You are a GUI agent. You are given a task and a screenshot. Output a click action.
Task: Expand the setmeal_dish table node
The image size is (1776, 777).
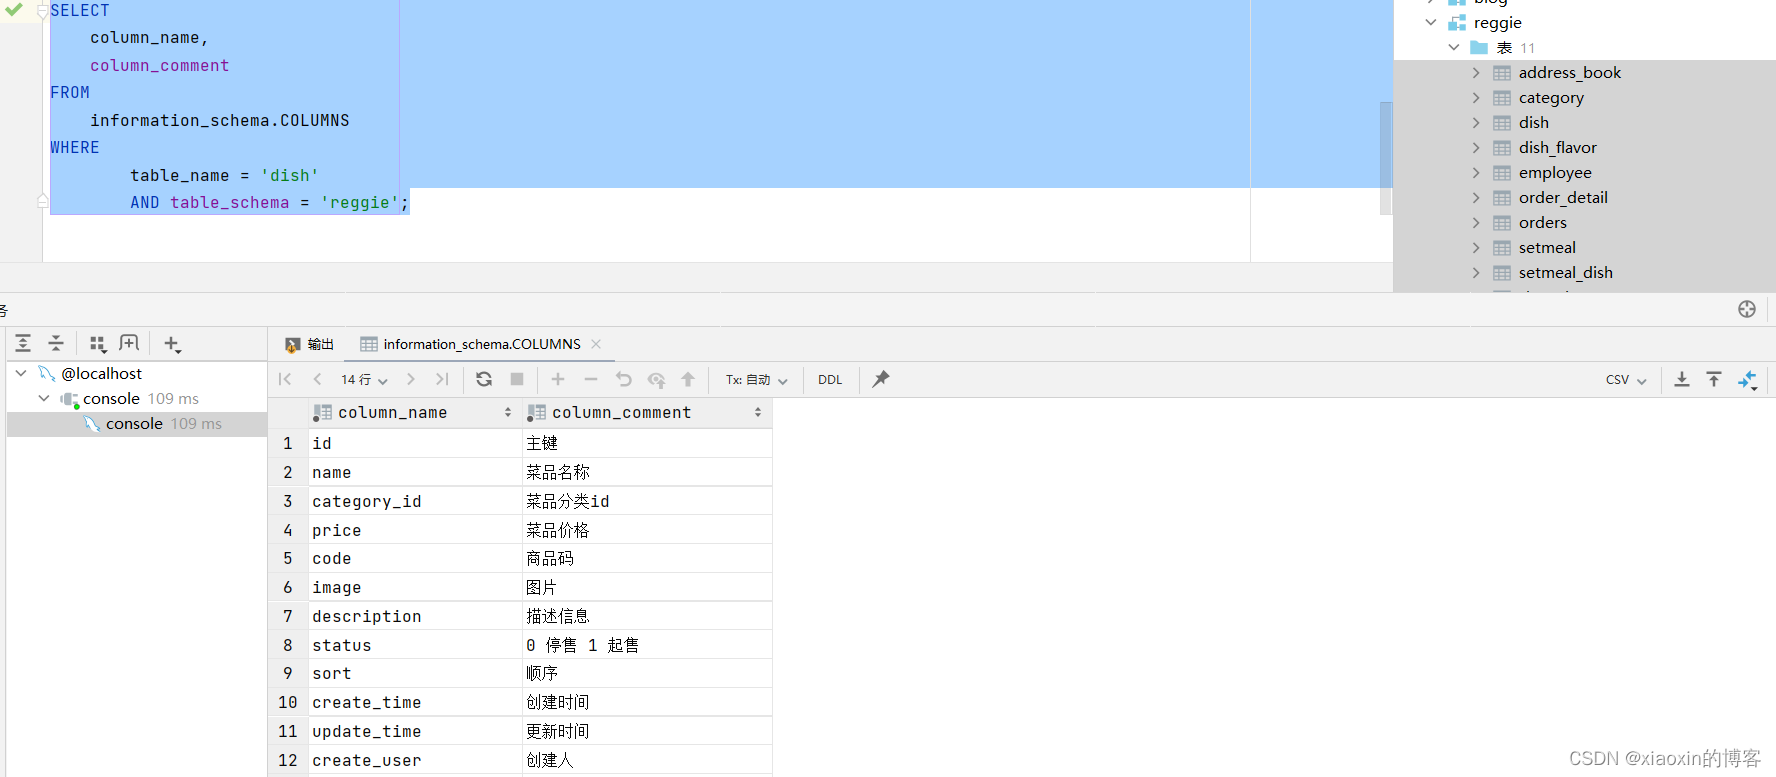click(1476, 272)
